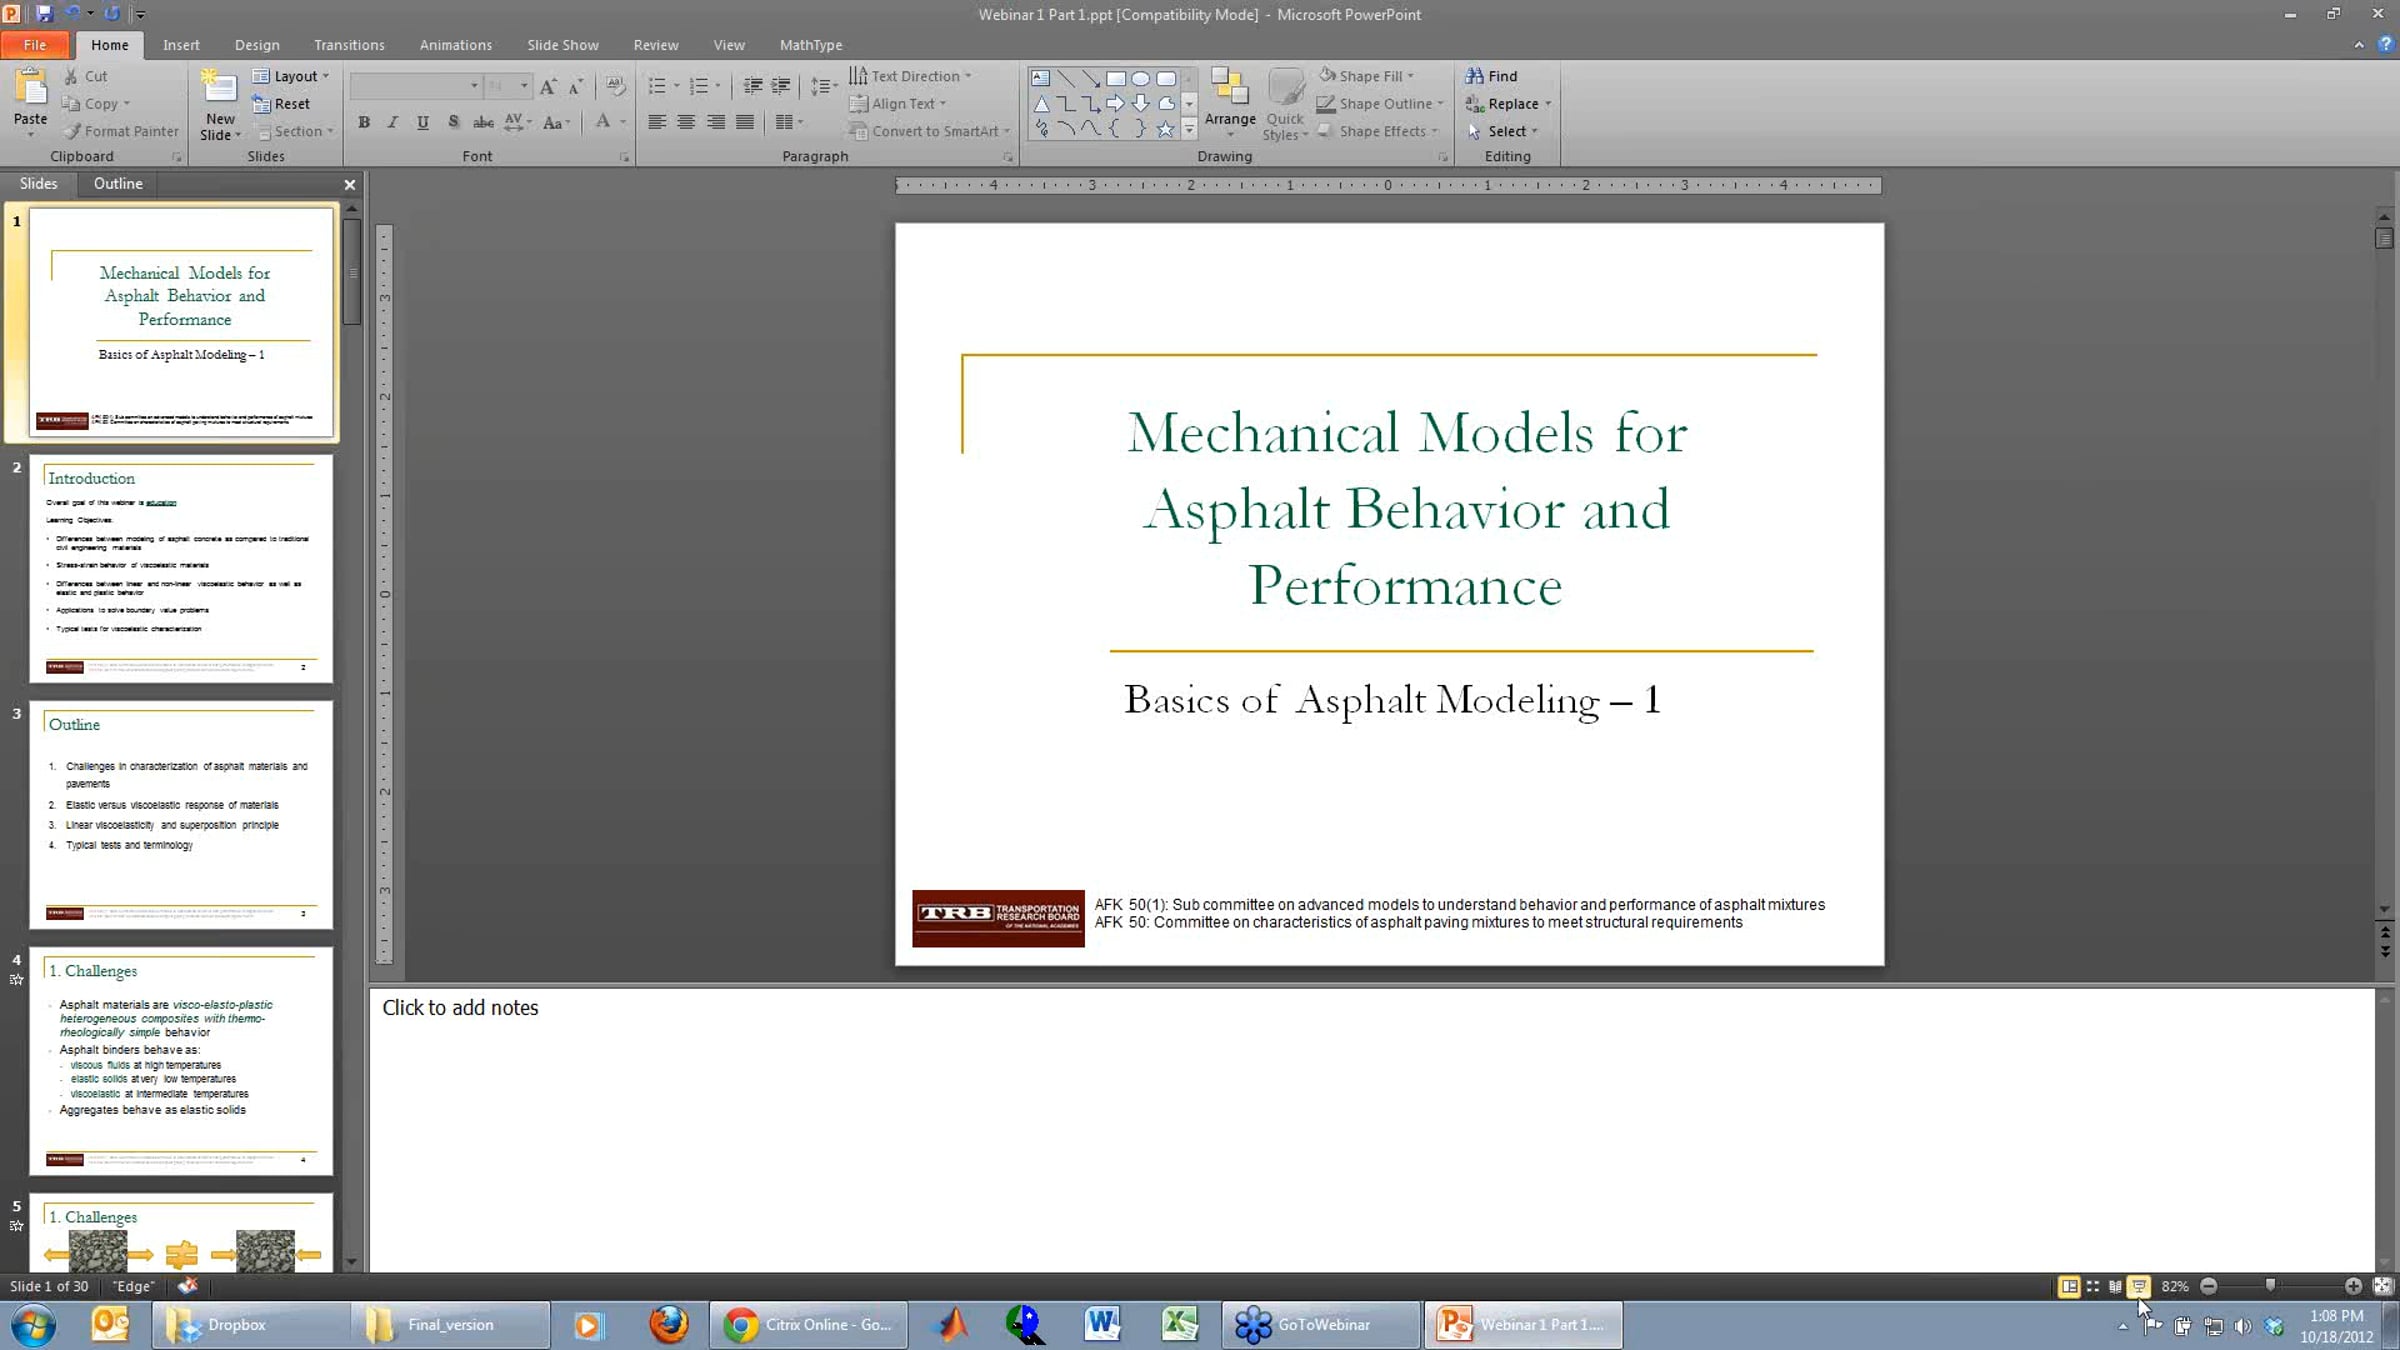Clear all formatting from text
The height and width of the screenshot is (1350, 2400).
click(615, 86)
